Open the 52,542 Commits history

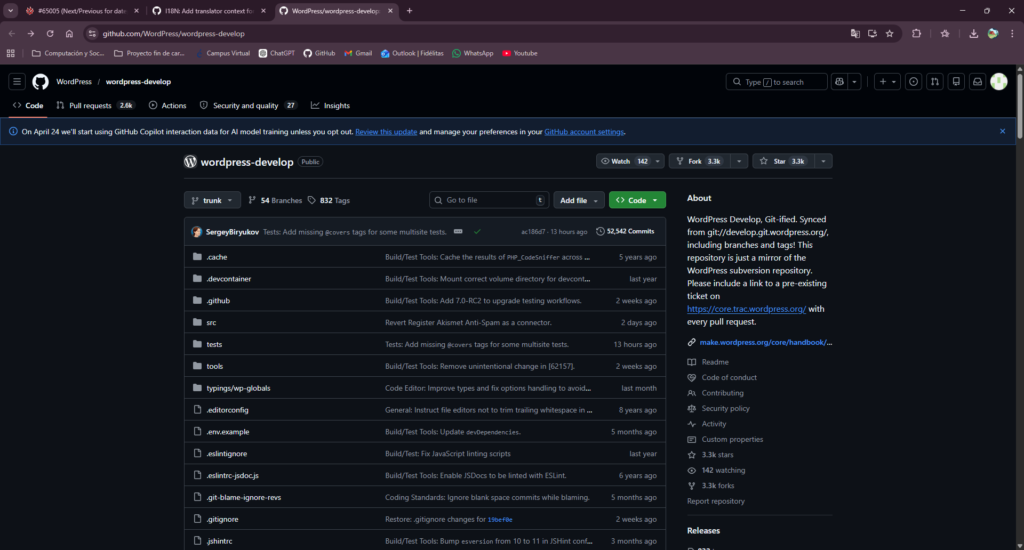pyautogui.click(x=625, y=231)
